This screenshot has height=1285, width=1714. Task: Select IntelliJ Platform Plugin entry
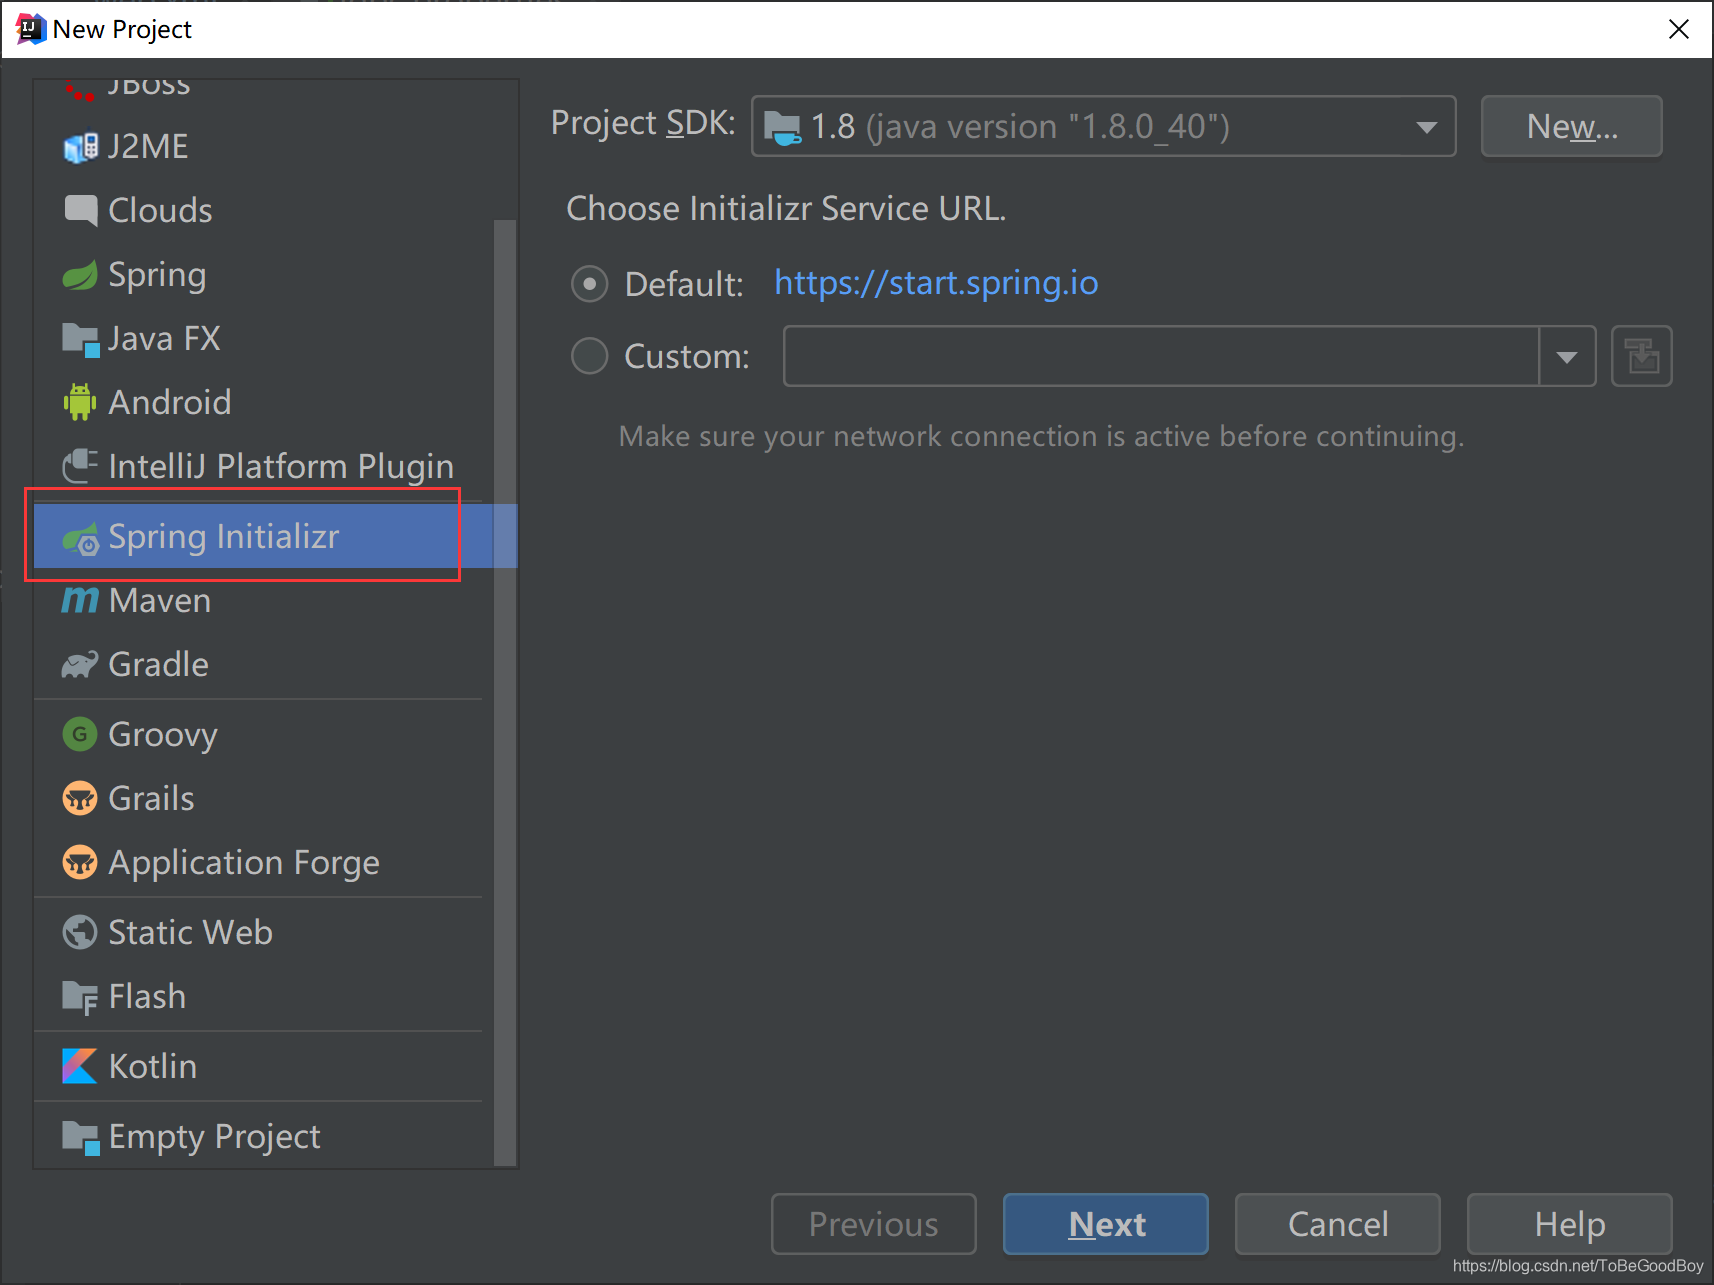pyautogui.click(x=264, y=466)
